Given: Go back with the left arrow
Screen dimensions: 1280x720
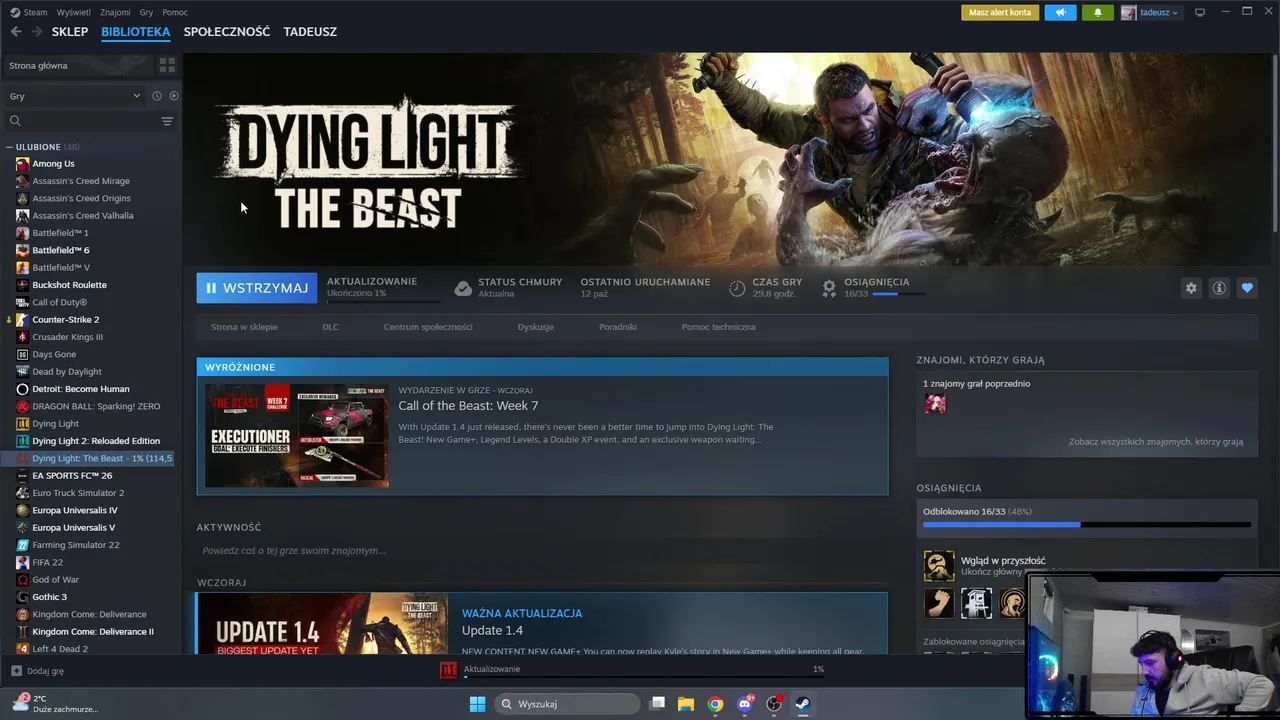Looking at the screenshot, I should tap(15, 31).
